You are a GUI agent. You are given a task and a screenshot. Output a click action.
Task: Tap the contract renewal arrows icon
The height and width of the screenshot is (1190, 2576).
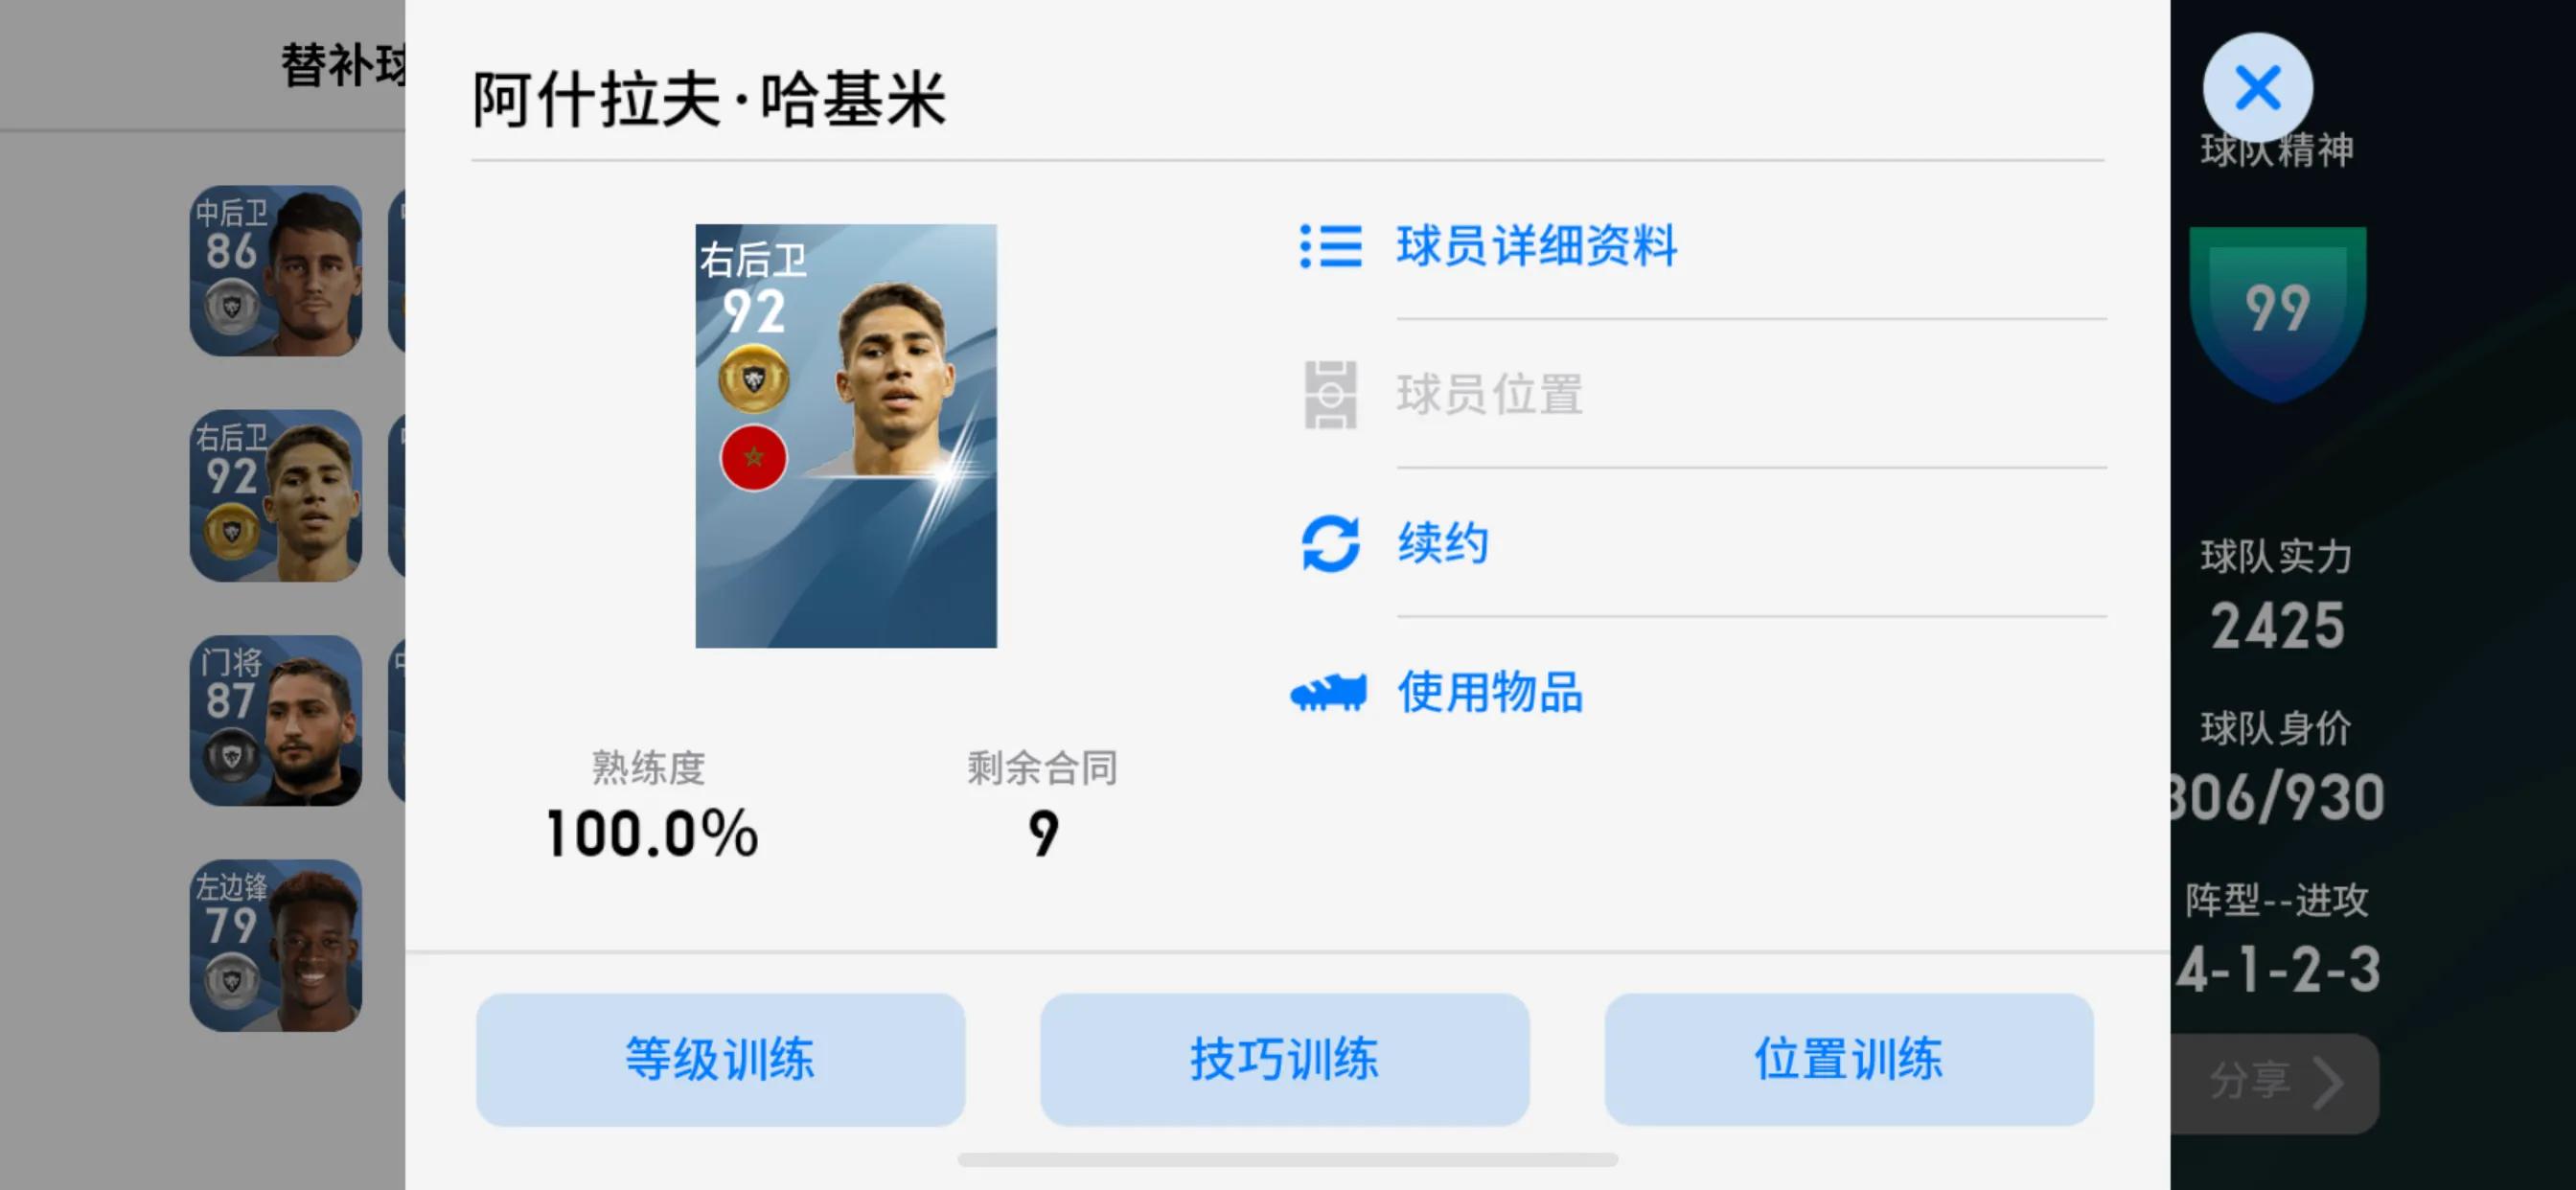1330,544
